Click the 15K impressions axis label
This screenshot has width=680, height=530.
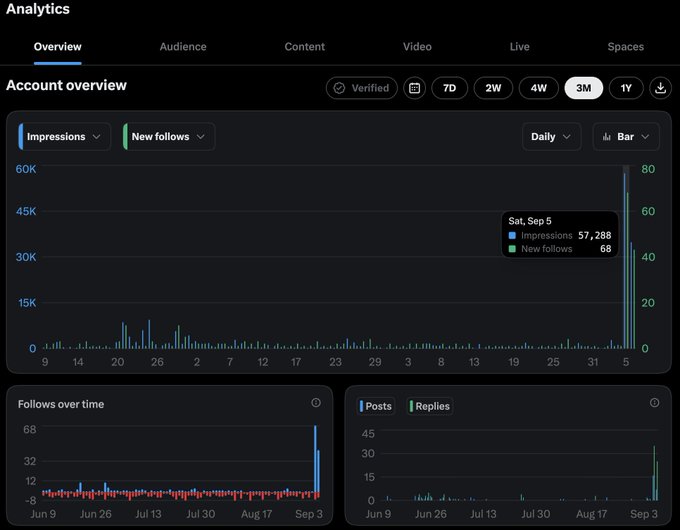point(27,303)
